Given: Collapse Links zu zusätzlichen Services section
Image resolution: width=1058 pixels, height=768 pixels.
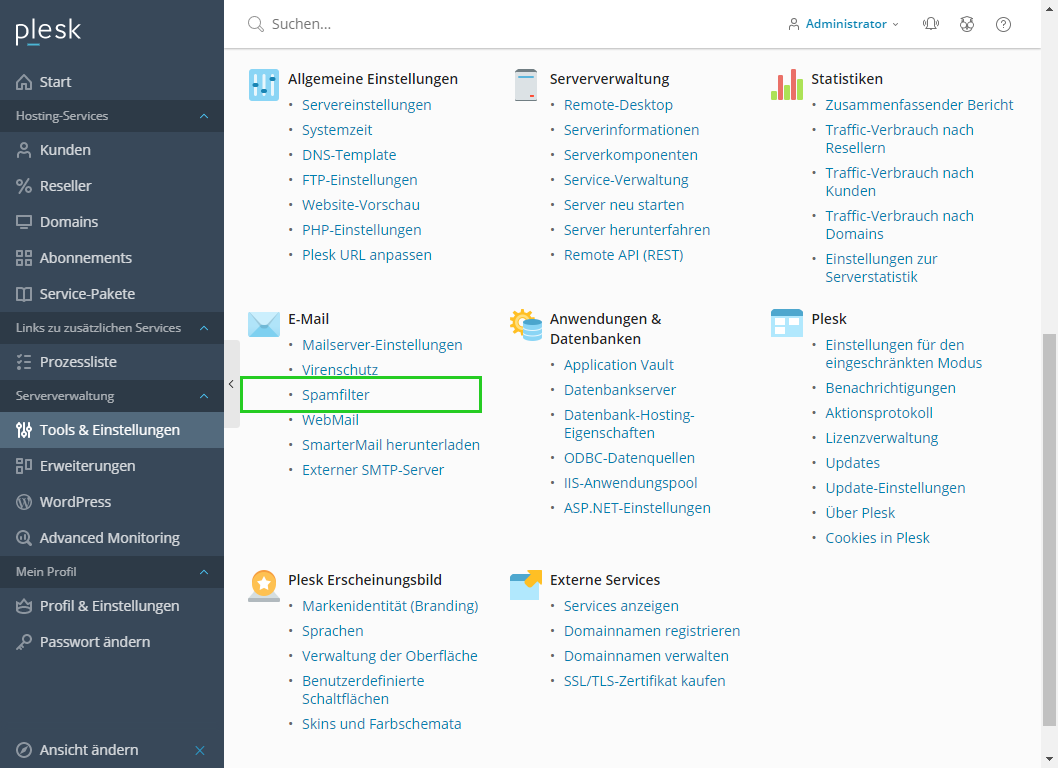Looking at the screenshot, I should [204, 328].
